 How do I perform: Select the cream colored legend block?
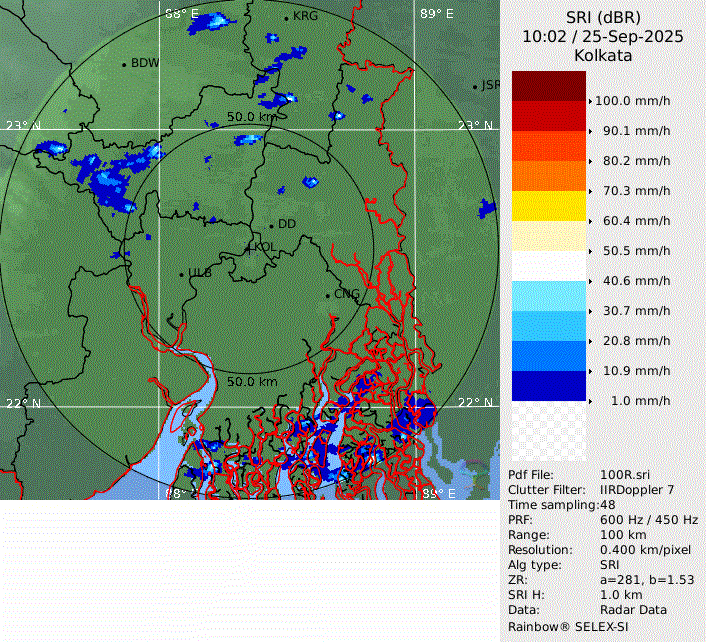[x=548, y=236]
